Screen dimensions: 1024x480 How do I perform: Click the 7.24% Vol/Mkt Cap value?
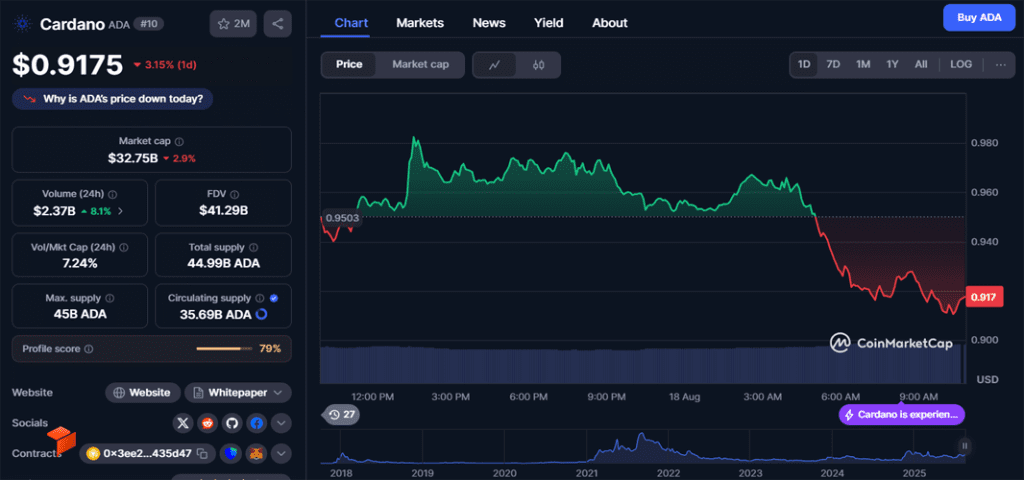tap(81, 263)
